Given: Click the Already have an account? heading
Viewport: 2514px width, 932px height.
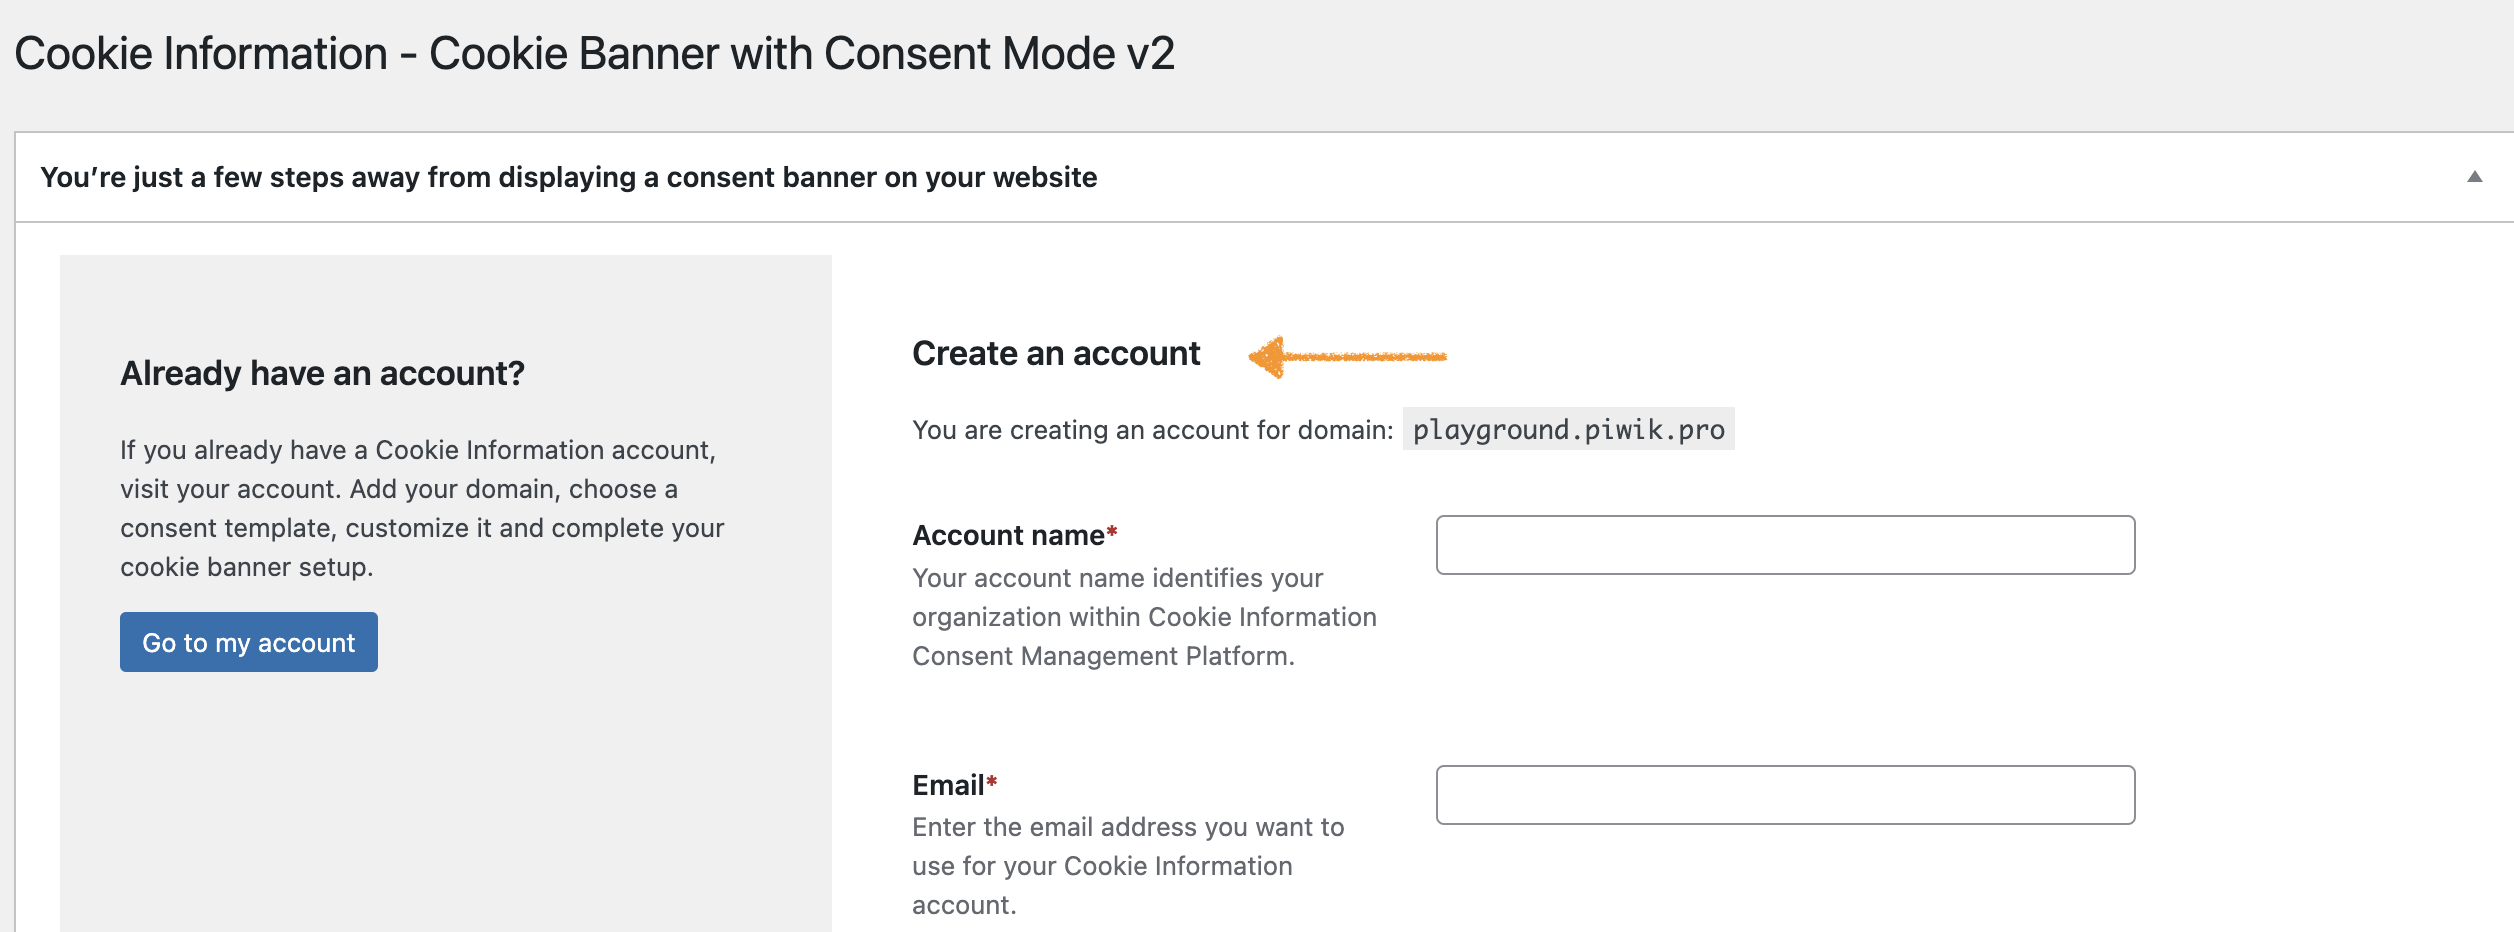Looking at the screenshot, I should (x=322, y=374).
